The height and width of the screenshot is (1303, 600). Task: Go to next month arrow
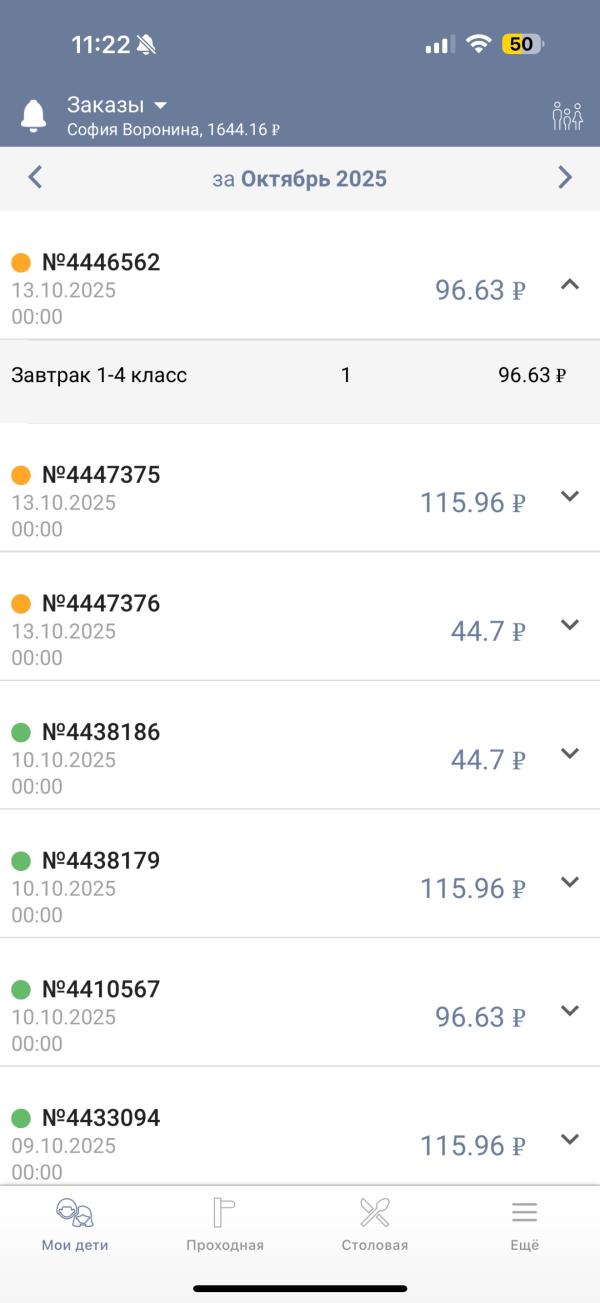[x=565, y=178]
